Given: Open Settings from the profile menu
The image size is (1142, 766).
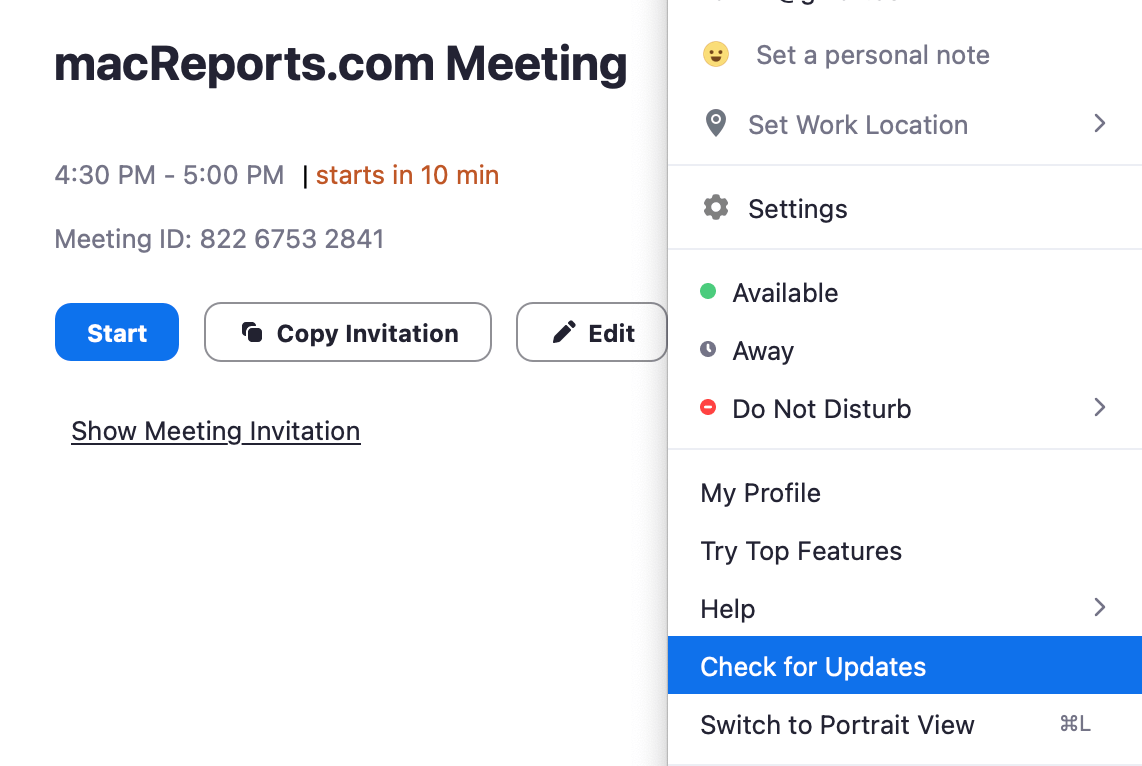Looking at the screenshot, I should click(x=905, y=209).
